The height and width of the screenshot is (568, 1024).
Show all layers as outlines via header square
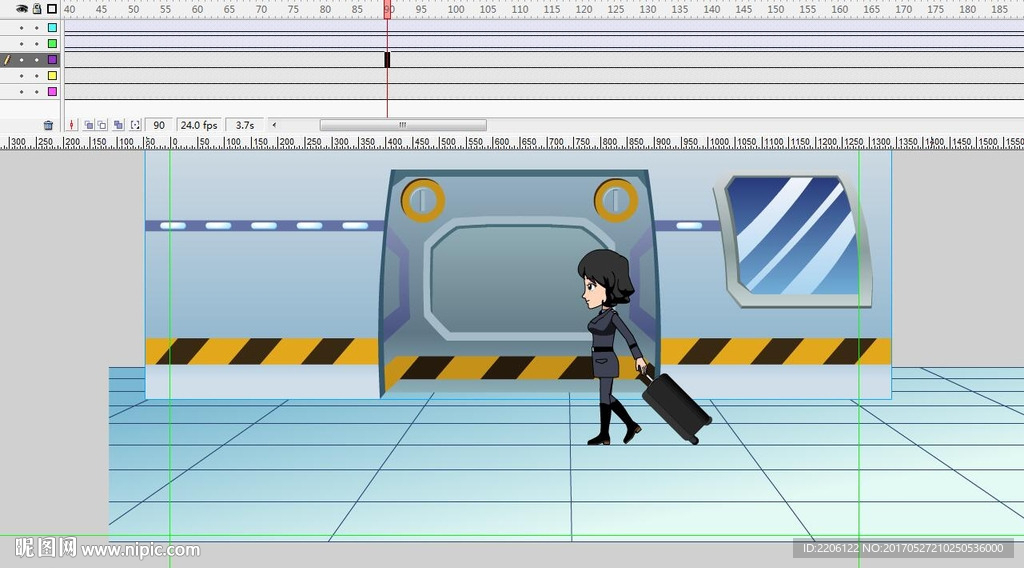[52, 9]
